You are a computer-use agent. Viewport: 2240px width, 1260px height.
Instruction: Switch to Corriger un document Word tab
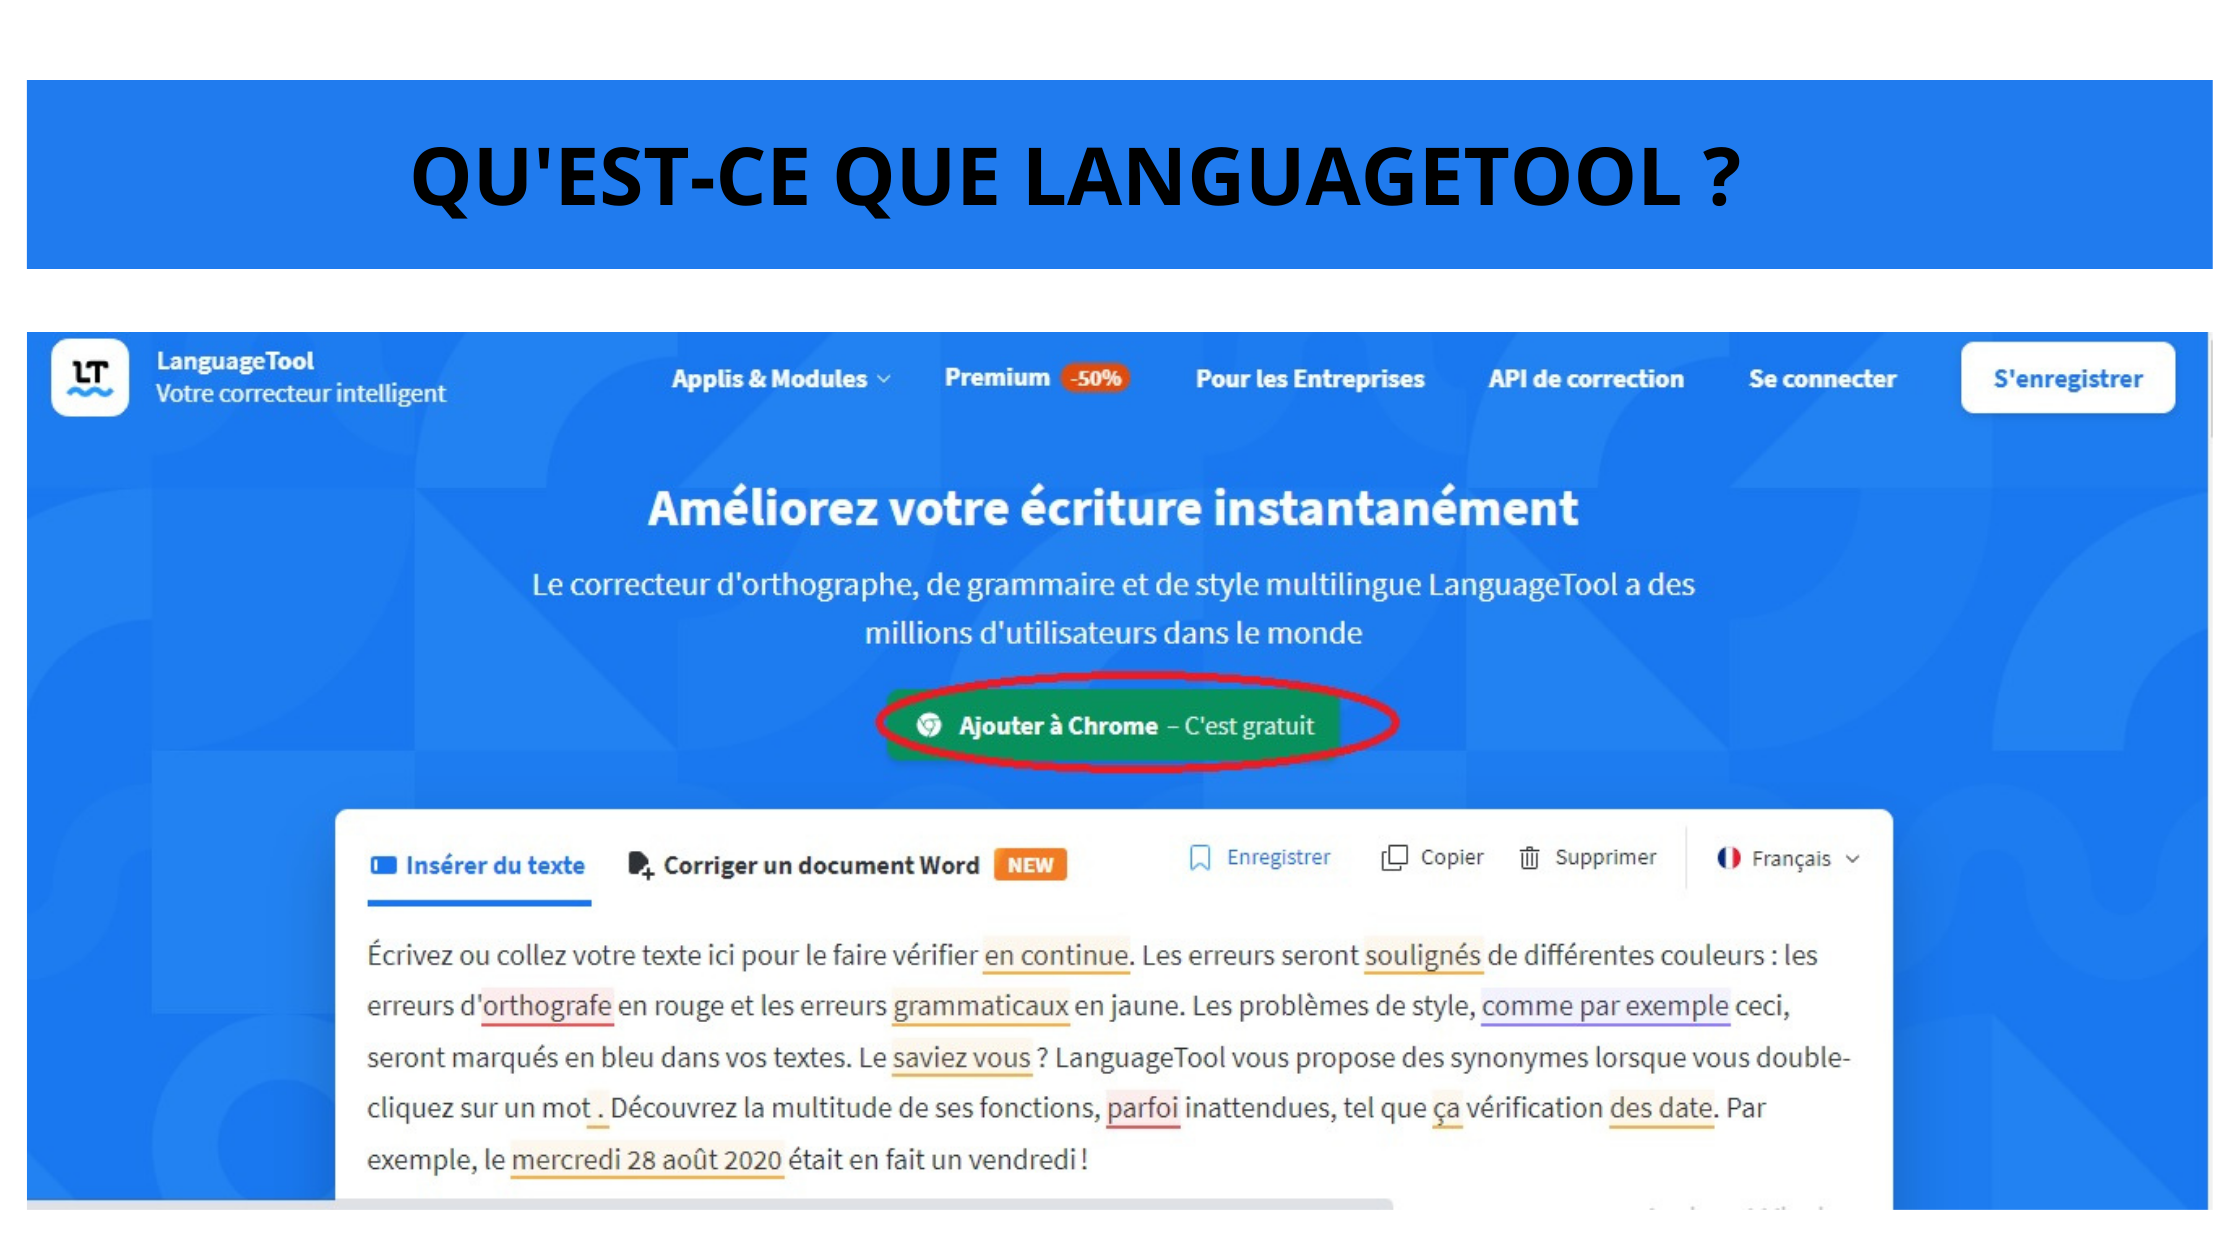pos(821,865)
